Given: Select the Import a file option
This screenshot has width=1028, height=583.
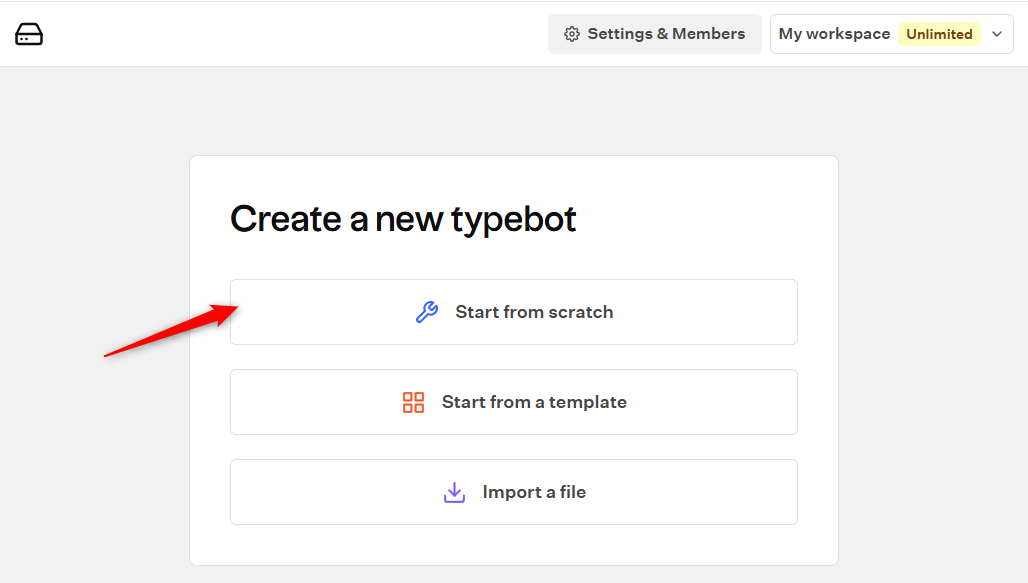Looking at the screenshot, I should [514, 492].
